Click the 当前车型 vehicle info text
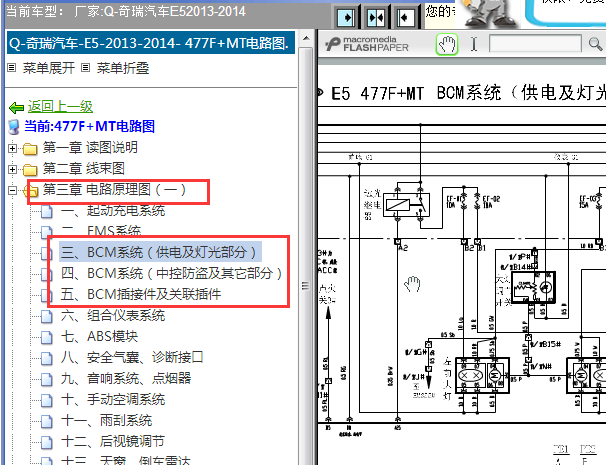606x465 pixels. tap(126, 11)
